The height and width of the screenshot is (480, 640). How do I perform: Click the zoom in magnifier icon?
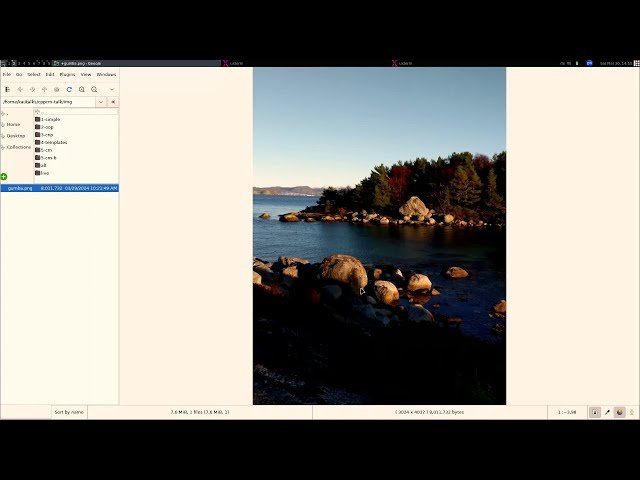(82, 89)
